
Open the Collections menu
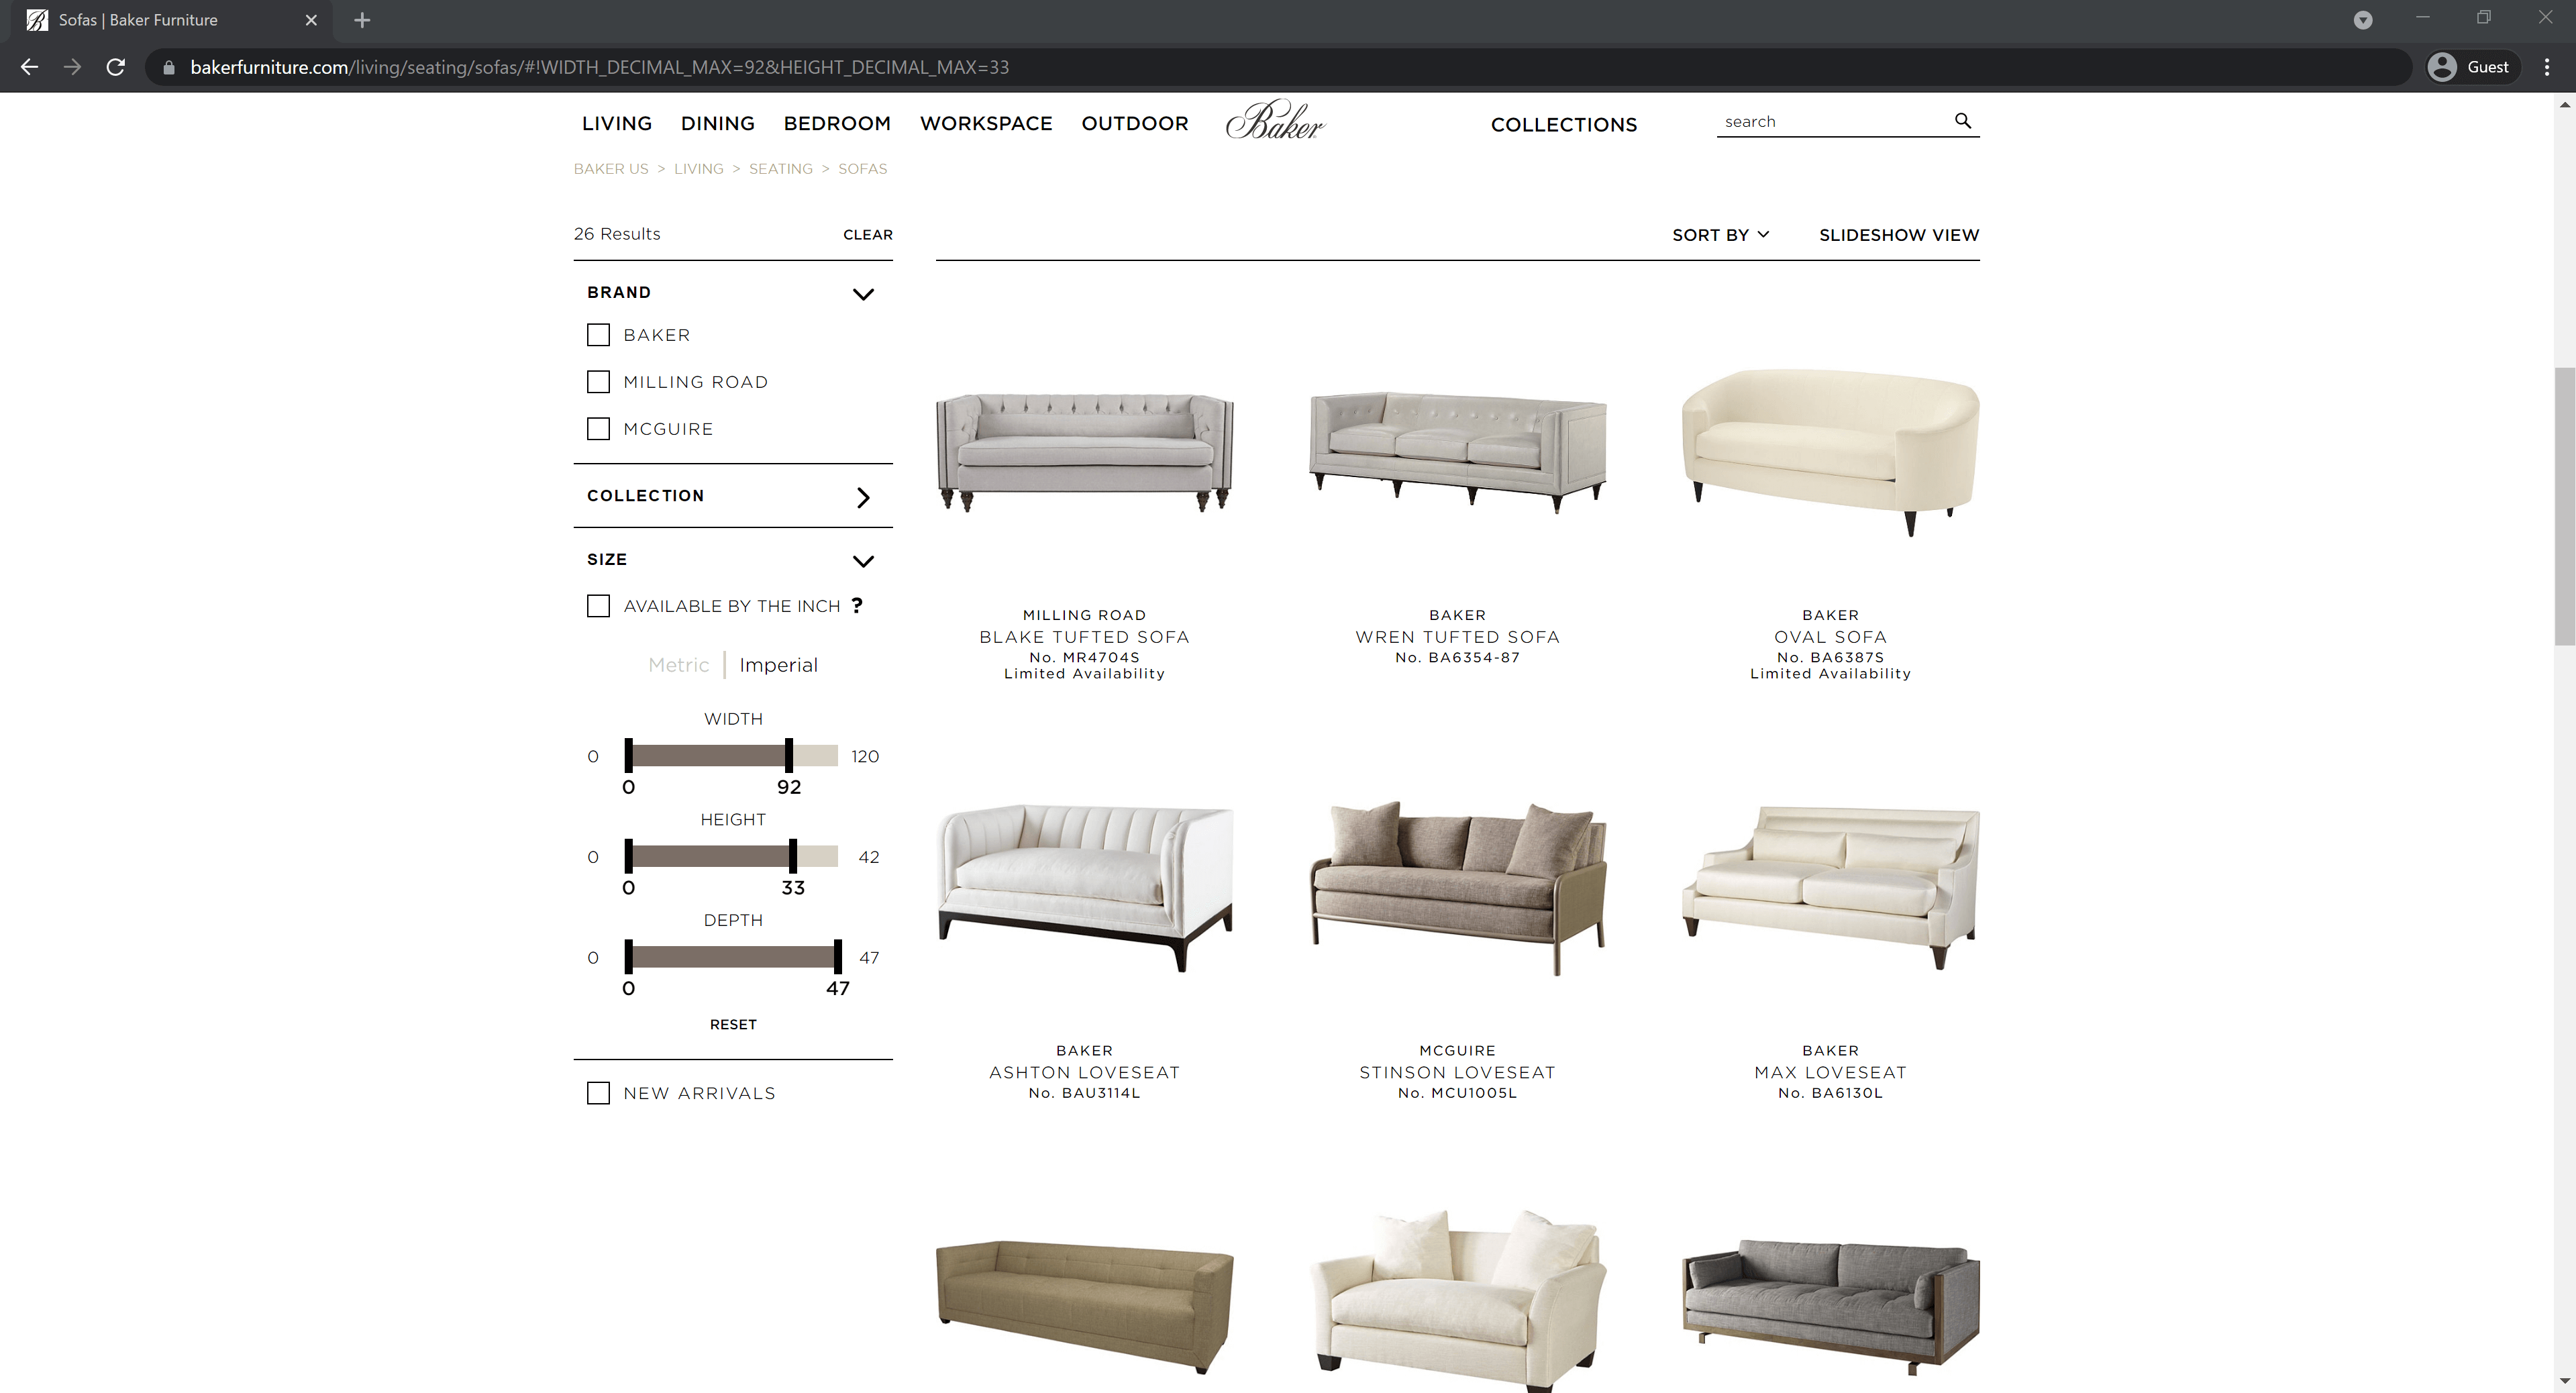(x=1564, y=125)
